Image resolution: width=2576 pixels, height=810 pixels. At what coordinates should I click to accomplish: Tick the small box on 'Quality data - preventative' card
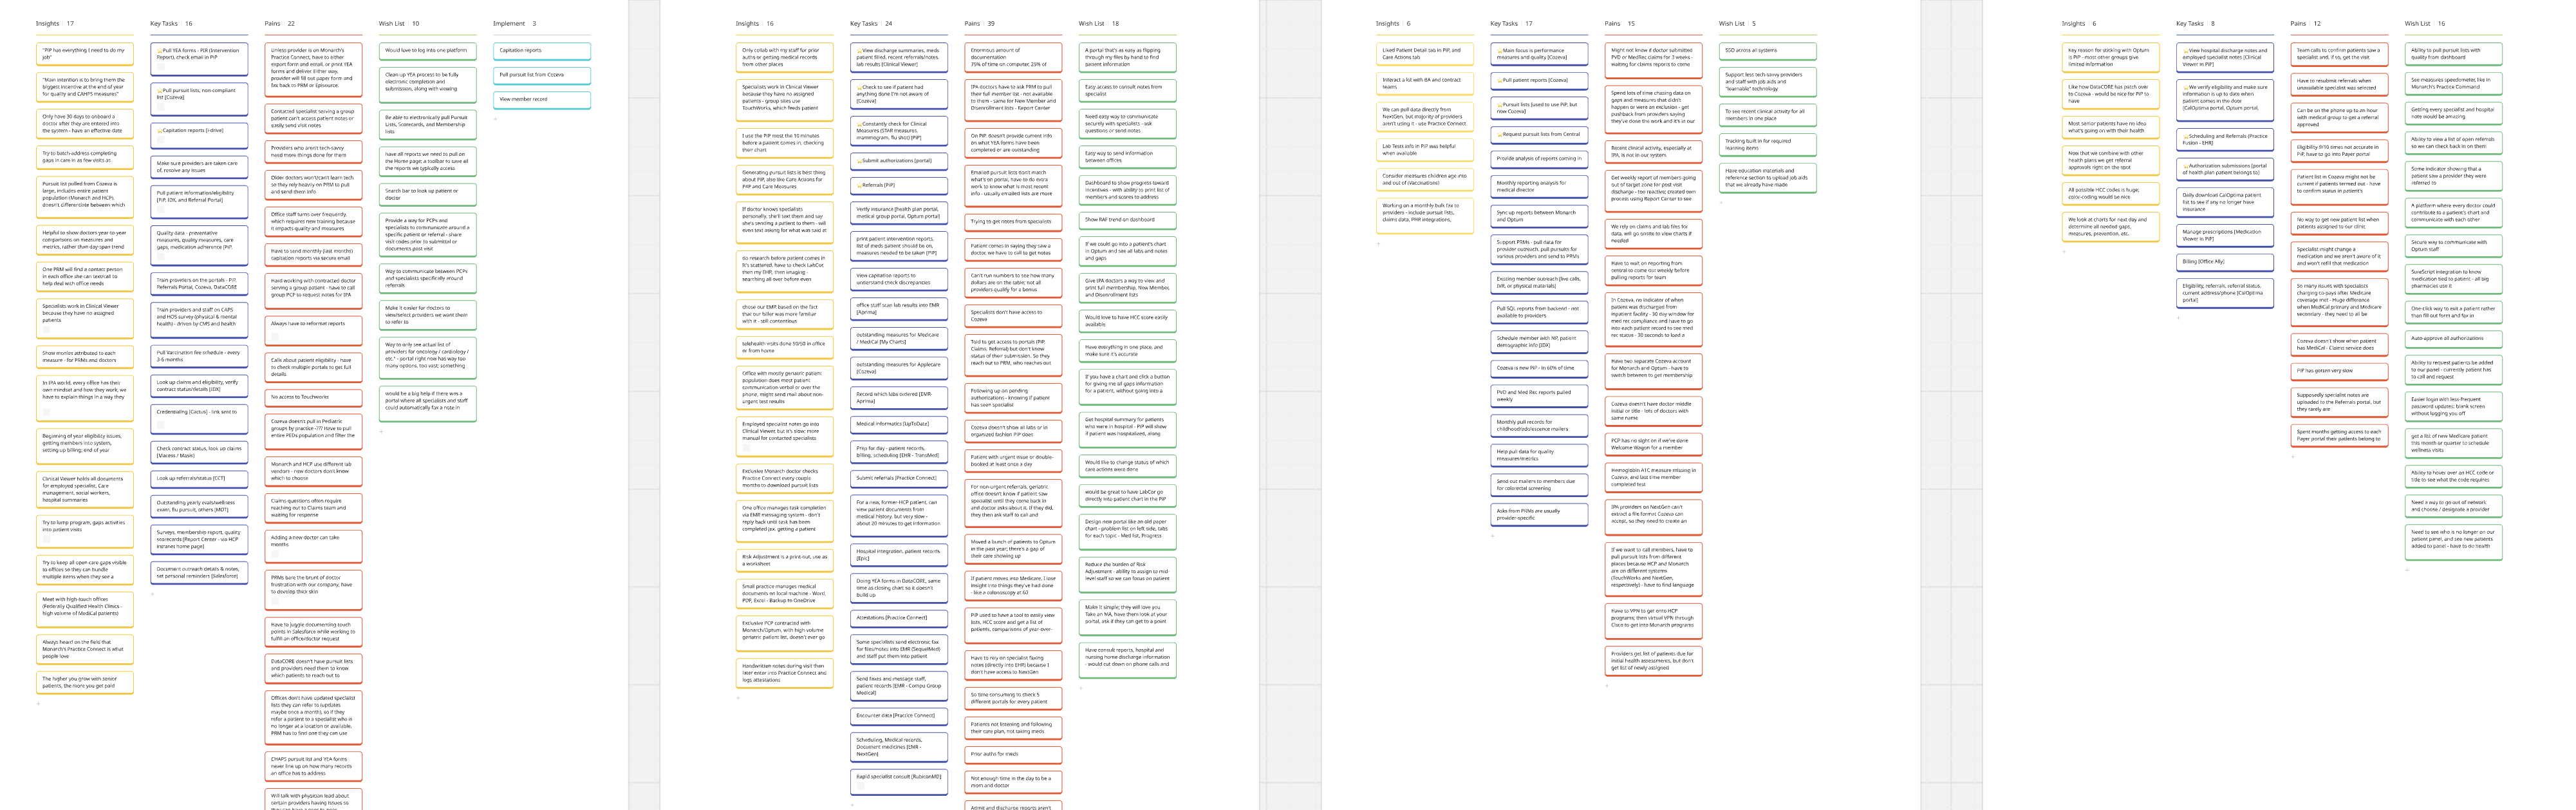(x=160, y=256)
